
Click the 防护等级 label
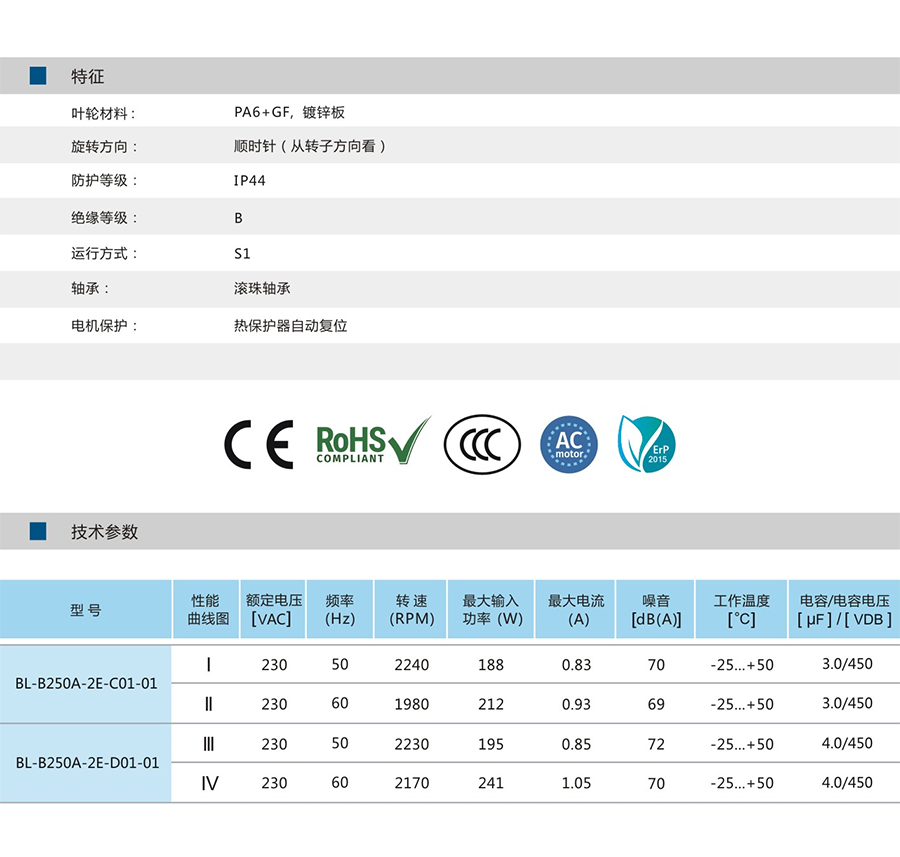tap(104, 180)
